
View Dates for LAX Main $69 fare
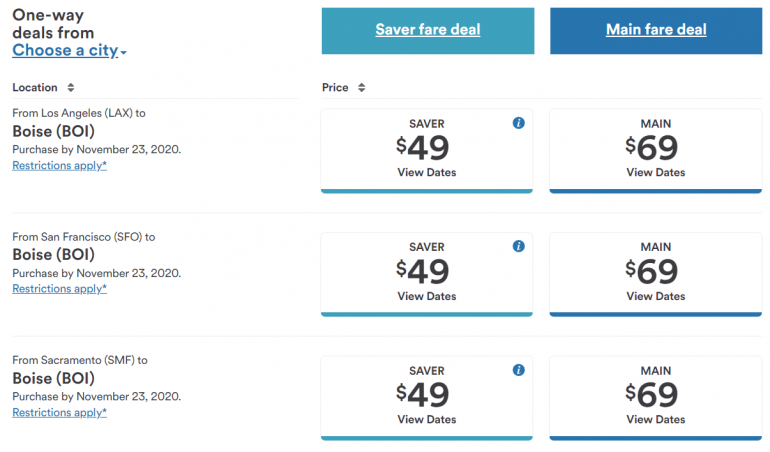pos(655,172)
